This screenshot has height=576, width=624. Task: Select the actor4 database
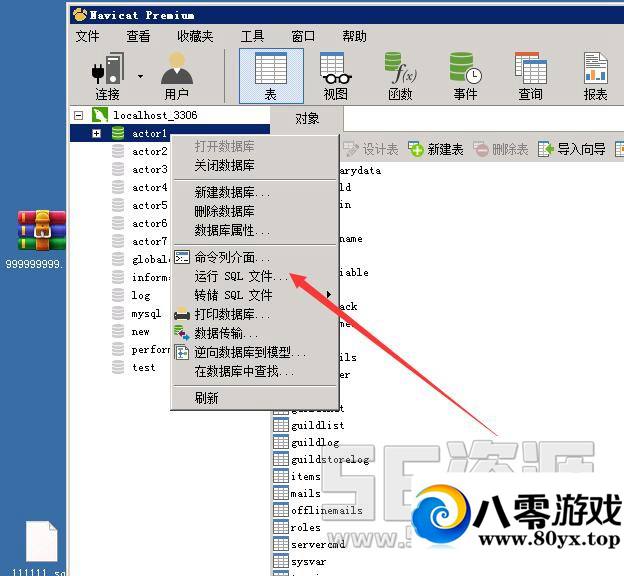coord(150,187)
